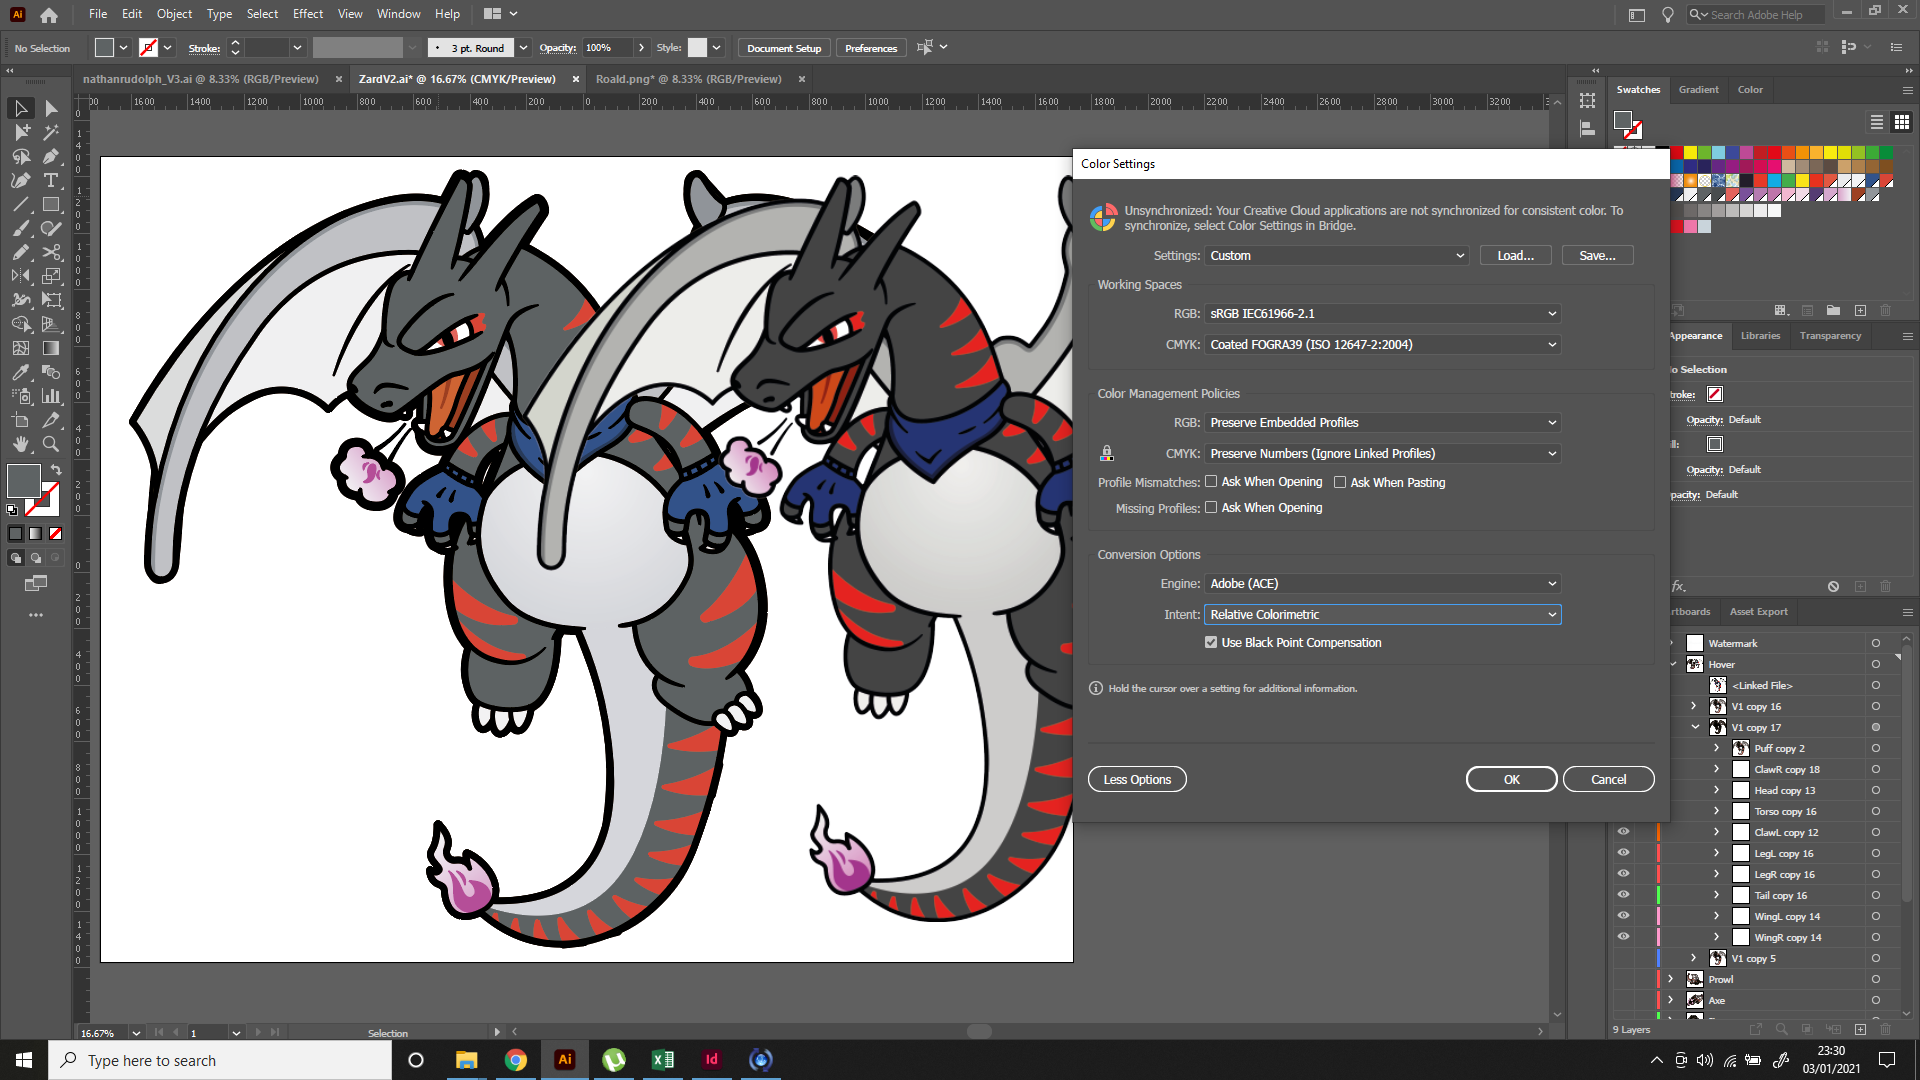This screenshot has width=1920, height=1080.
Task: Hide the Tail copy 16 layer
Action: tap(1623, 895)
